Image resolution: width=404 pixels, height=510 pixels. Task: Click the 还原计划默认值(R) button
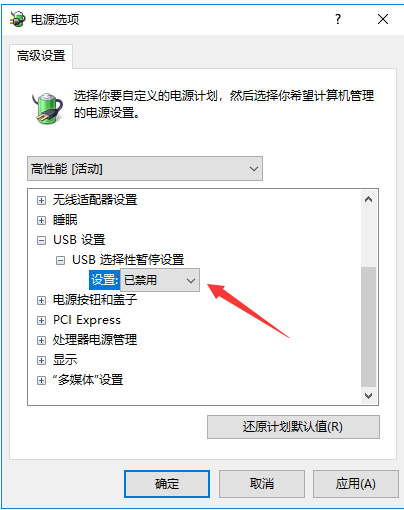tap(293, 427)
